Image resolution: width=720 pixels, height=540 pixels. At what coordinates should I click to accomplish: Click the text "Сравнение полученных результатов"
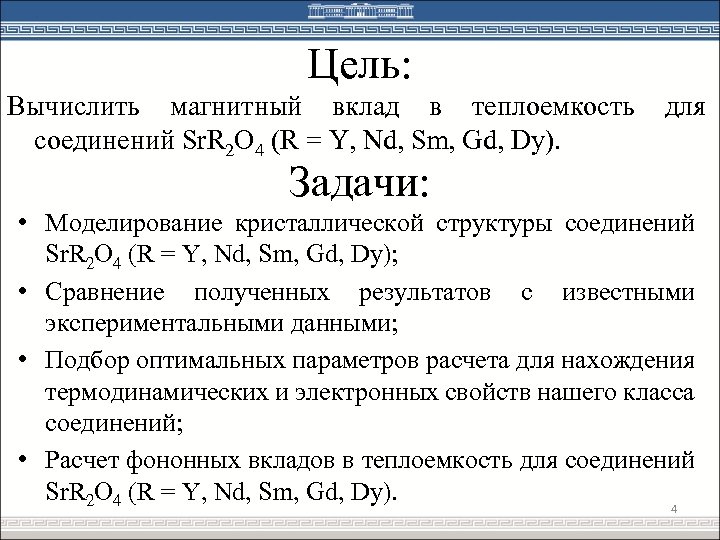[268, 293]
